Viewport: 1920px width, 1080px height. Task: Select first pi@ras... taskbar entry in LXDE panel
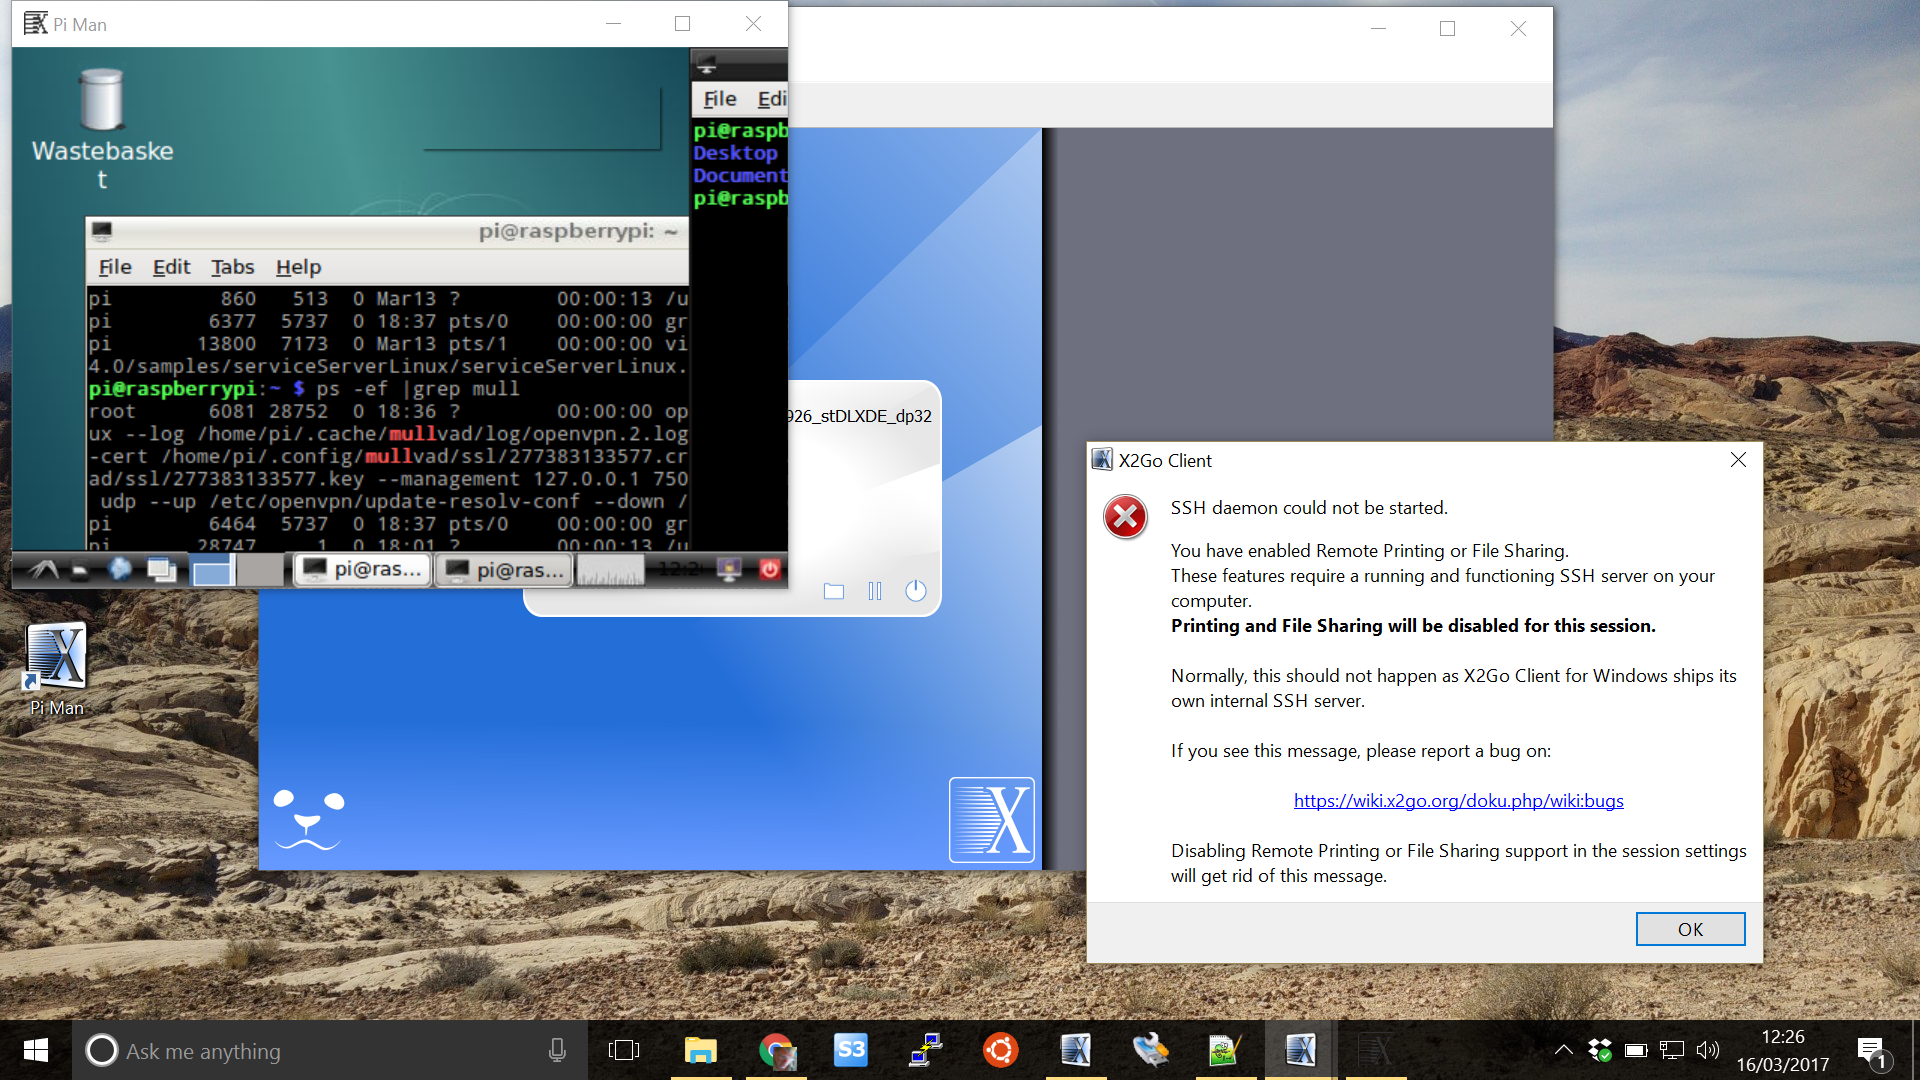point(364,570)
